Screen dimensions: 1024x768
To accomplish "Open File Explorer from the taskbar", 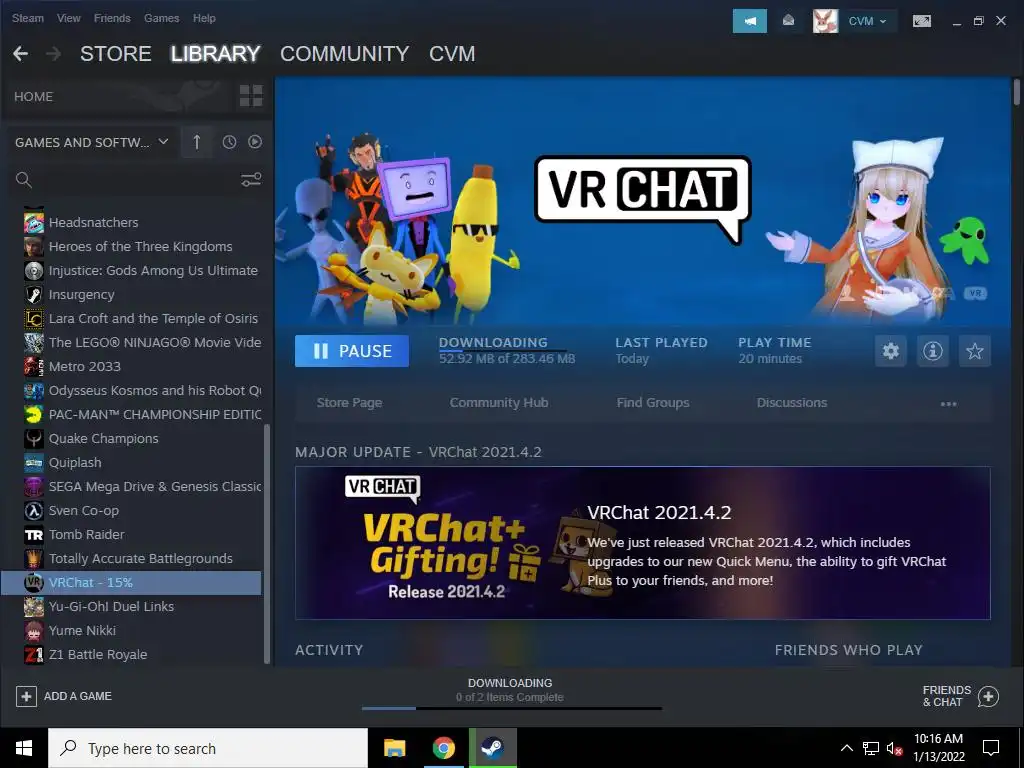I will (394, 748).
